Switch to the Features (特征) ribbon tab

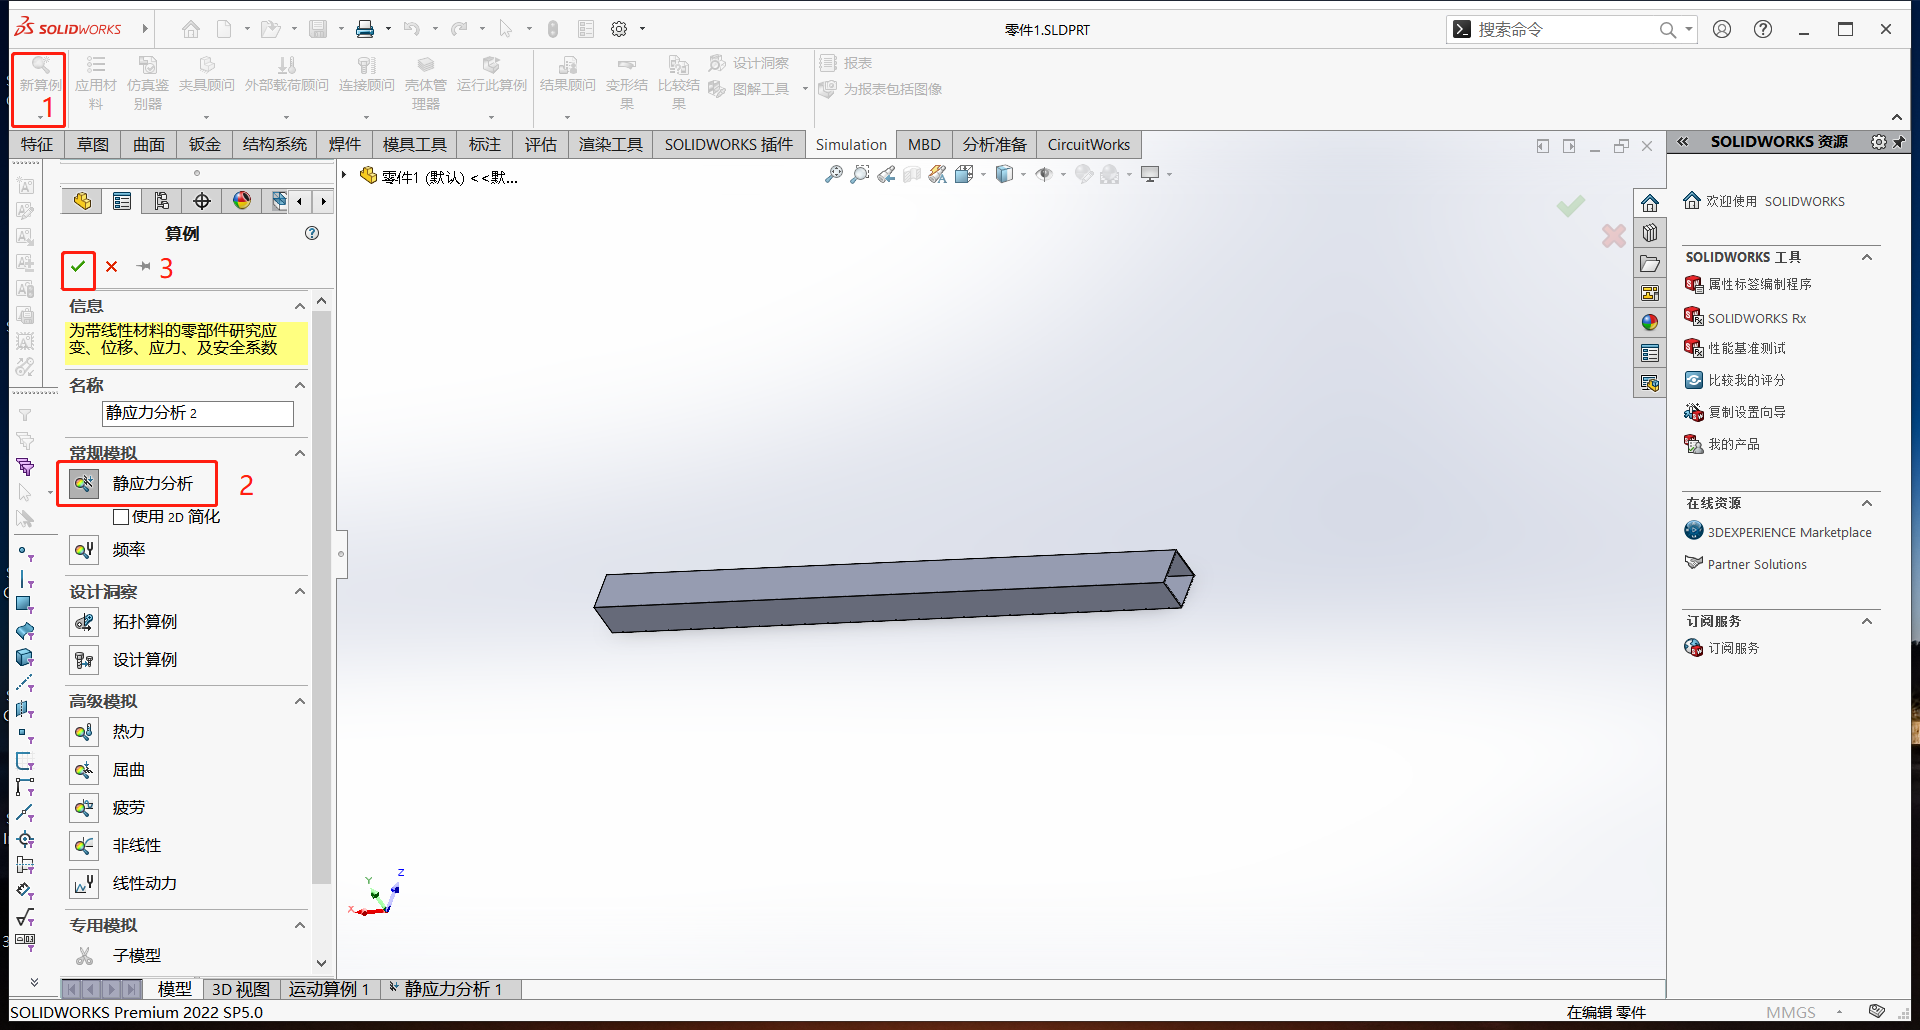tap(37, 145)
